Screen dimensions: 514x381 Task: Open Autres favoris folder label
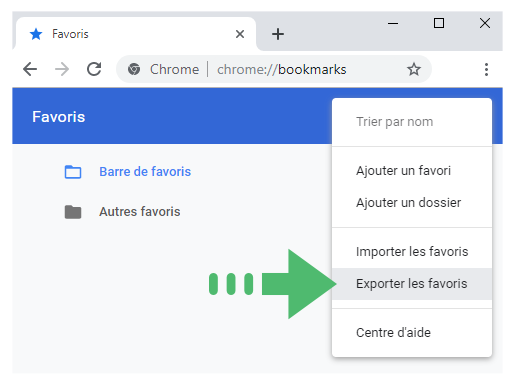140,212
